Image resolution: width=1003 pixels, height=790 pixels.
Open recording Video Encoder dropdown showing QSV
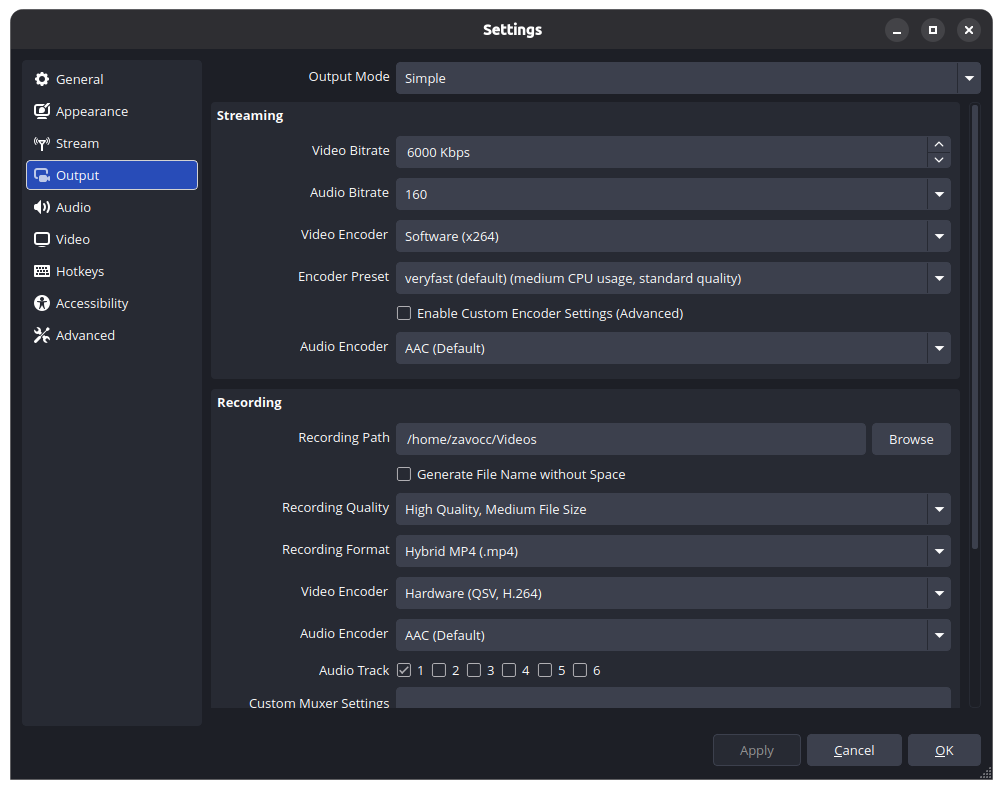673,594
